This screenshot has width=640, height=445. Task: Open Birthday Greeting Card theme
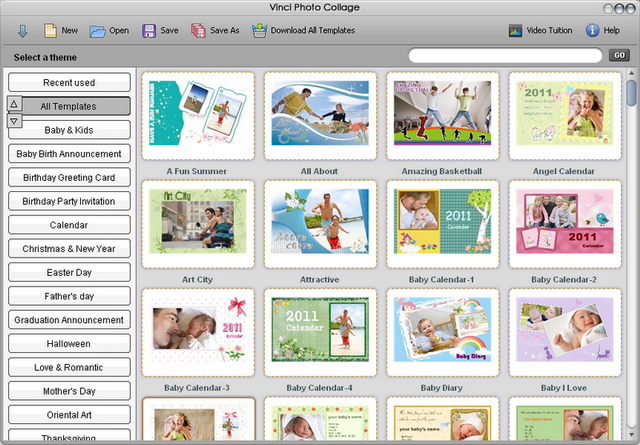[x=69, y=177]
